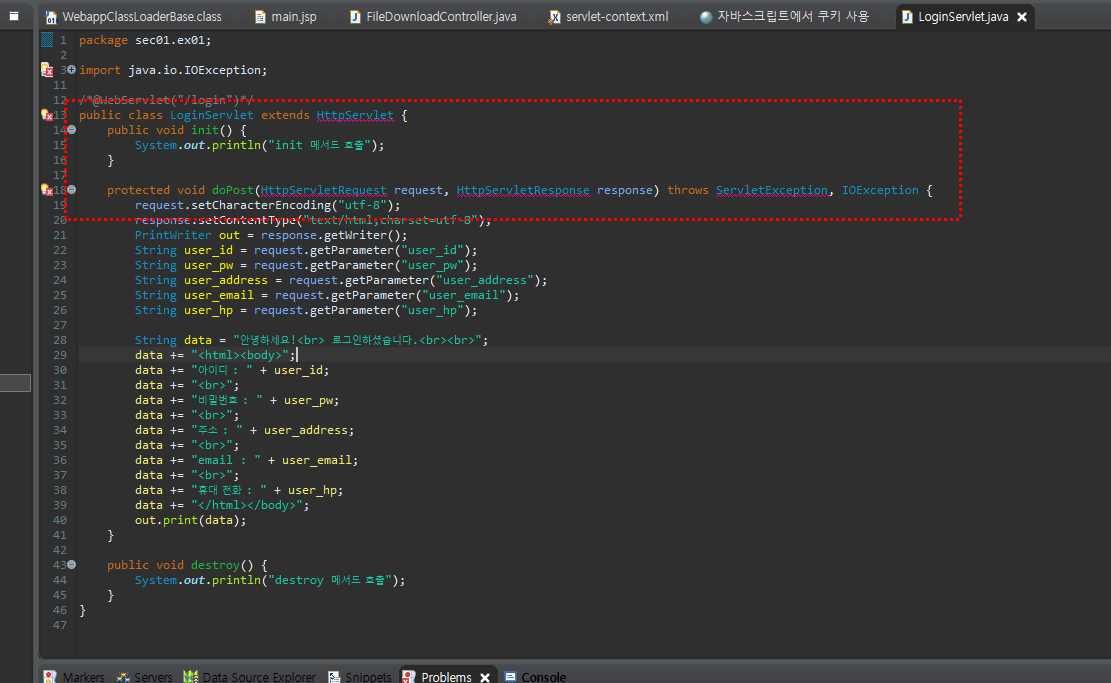1111x683 pixels.
Task: Click the error marker on line 3
Action: click(x=47, y=70)
